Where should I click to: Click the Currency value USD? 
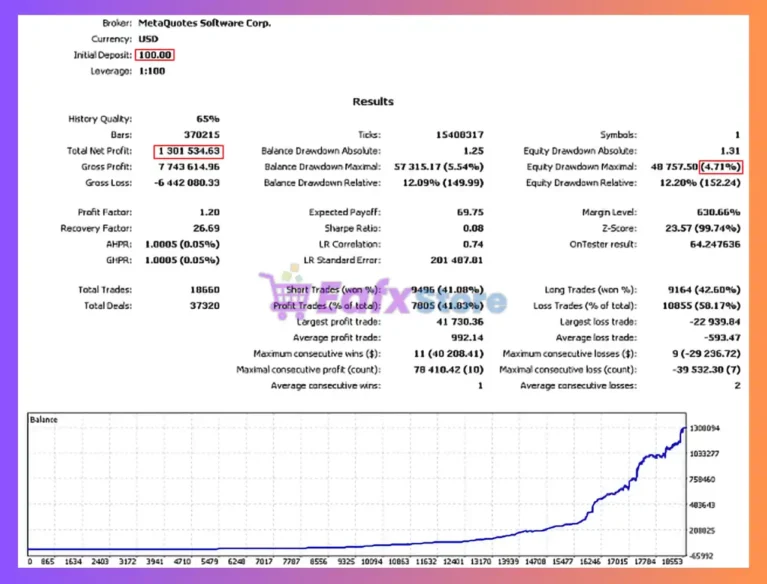pyautogui.click(x=148, y=39)
